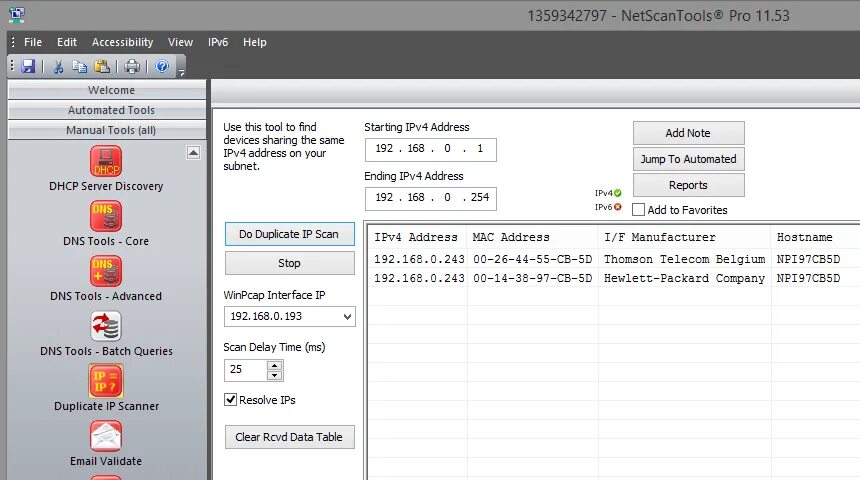Click Clear Rcvd Data Table
Image resolution: width=860 pixels, height=480 pixels.
(290, 437)
